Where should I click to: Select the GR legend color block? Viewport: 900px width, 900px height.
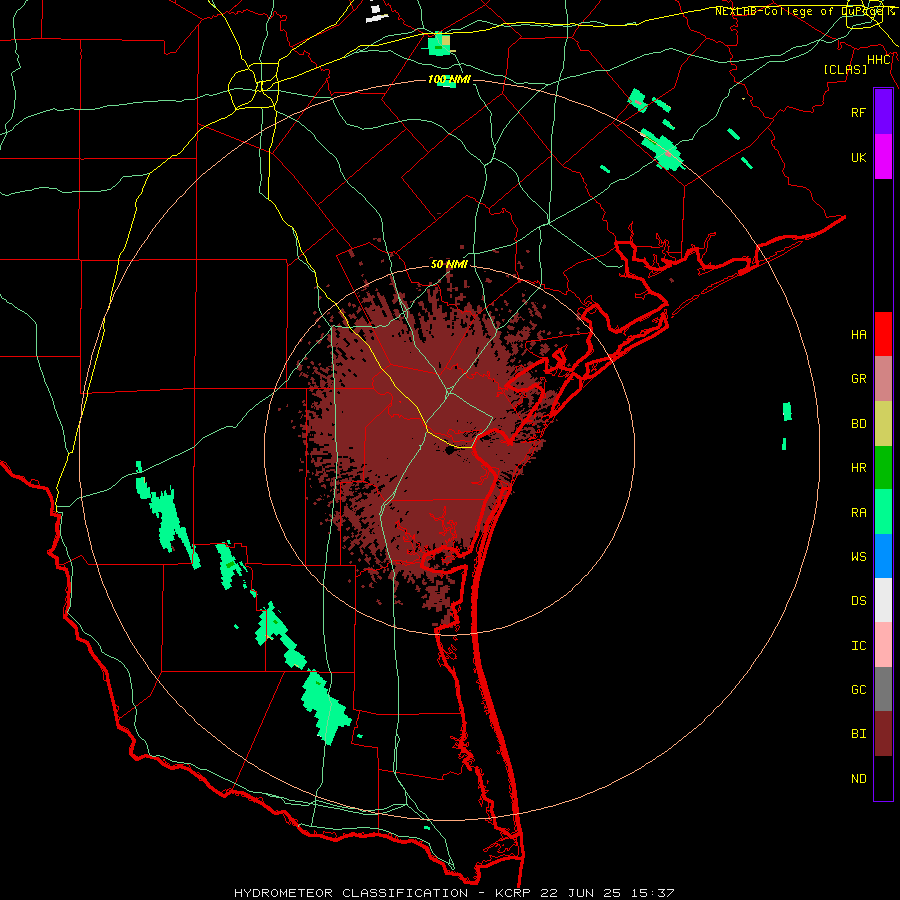(883, 379)
